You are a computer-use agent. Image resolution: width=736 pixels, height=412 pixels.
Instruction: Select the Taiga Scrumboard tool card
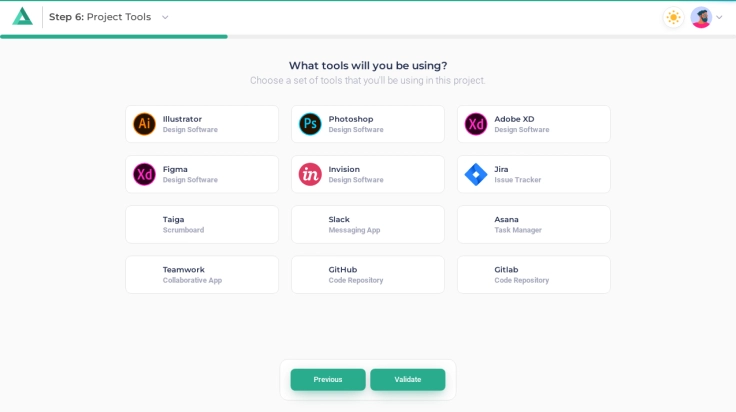pyautogui.click(x=202, y=224)
